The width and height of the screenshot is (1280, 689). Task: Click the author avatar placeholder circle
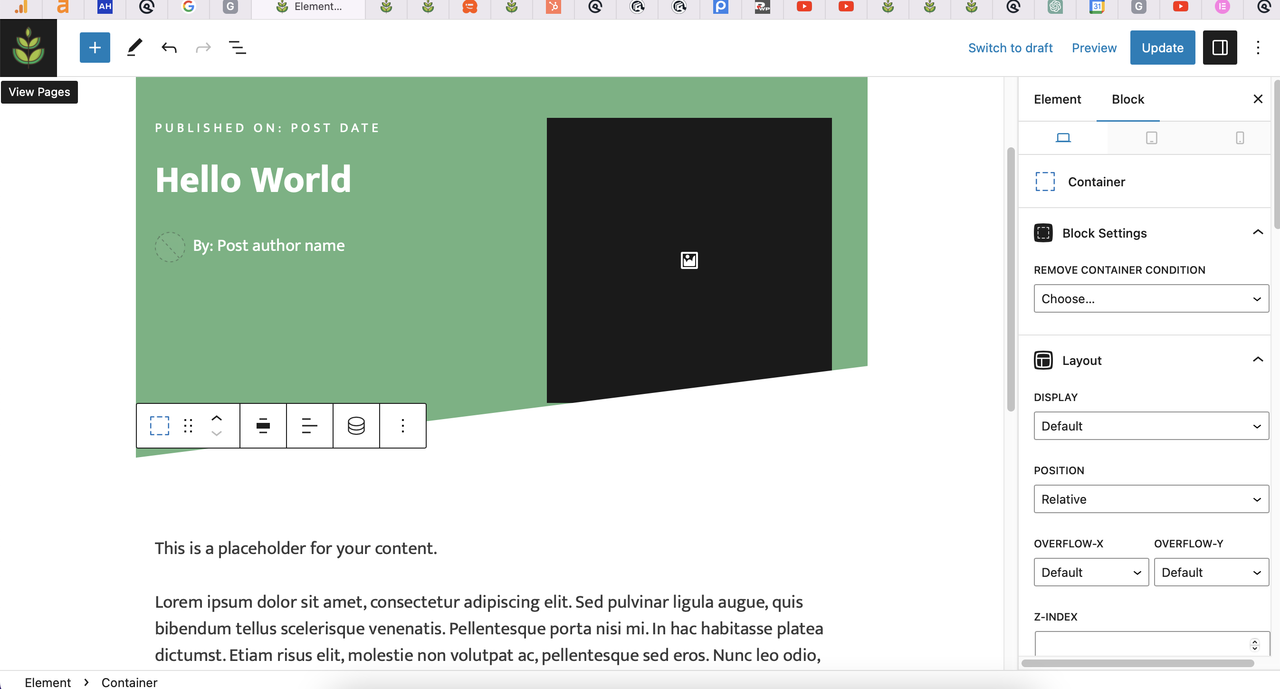point(170,246)
